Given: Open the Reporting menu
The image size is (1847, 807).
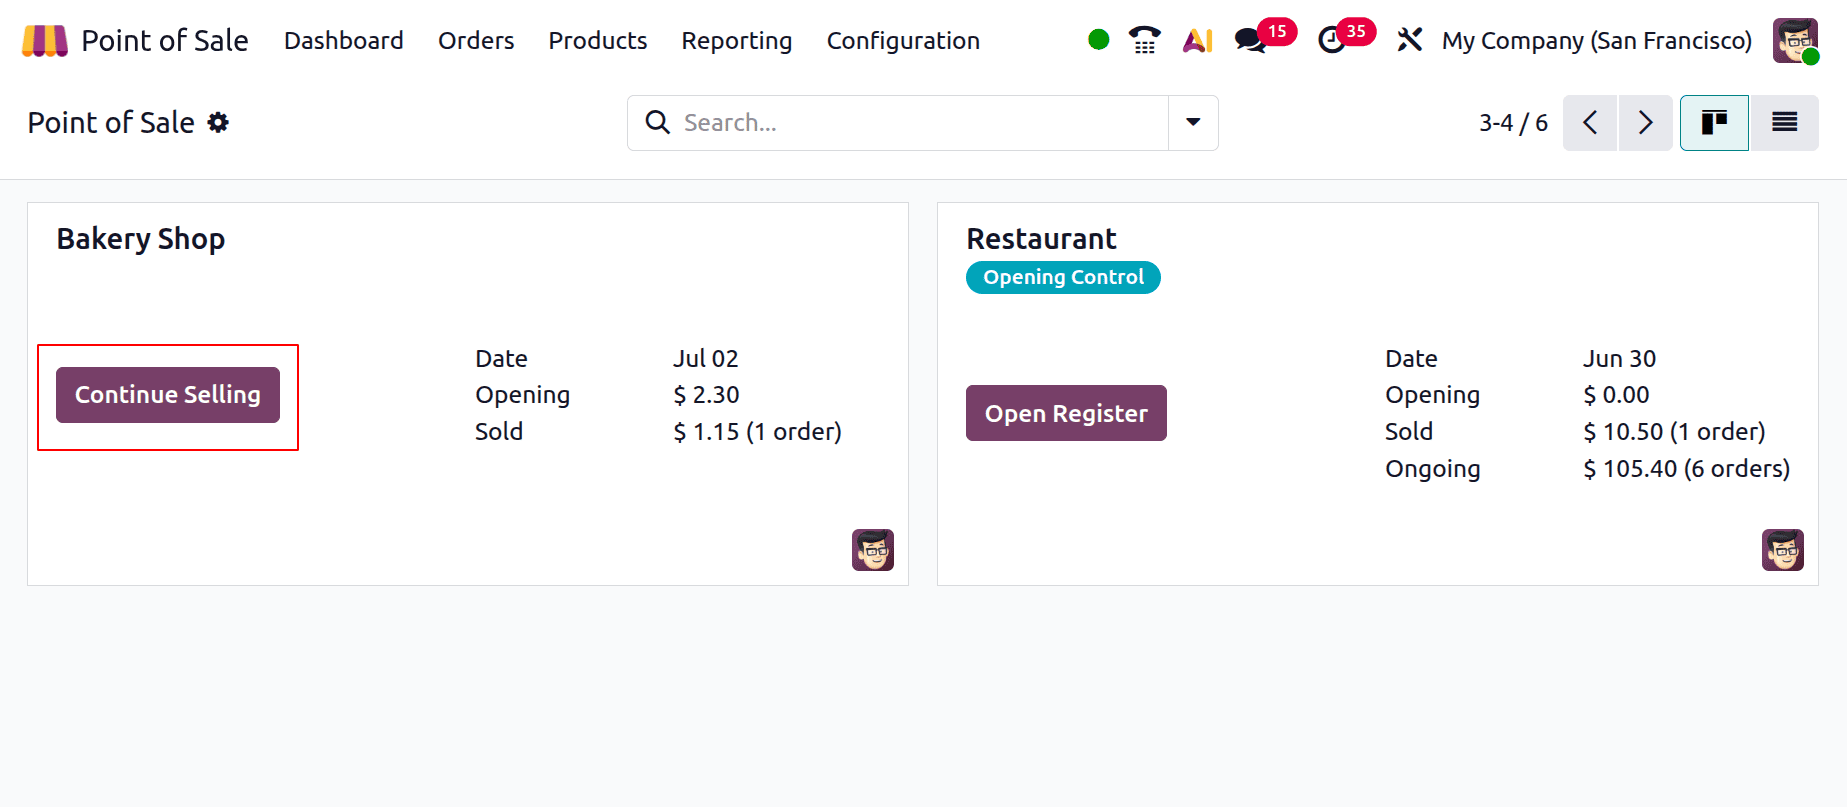Looking at the screenshot, I should tap(737, 41).
